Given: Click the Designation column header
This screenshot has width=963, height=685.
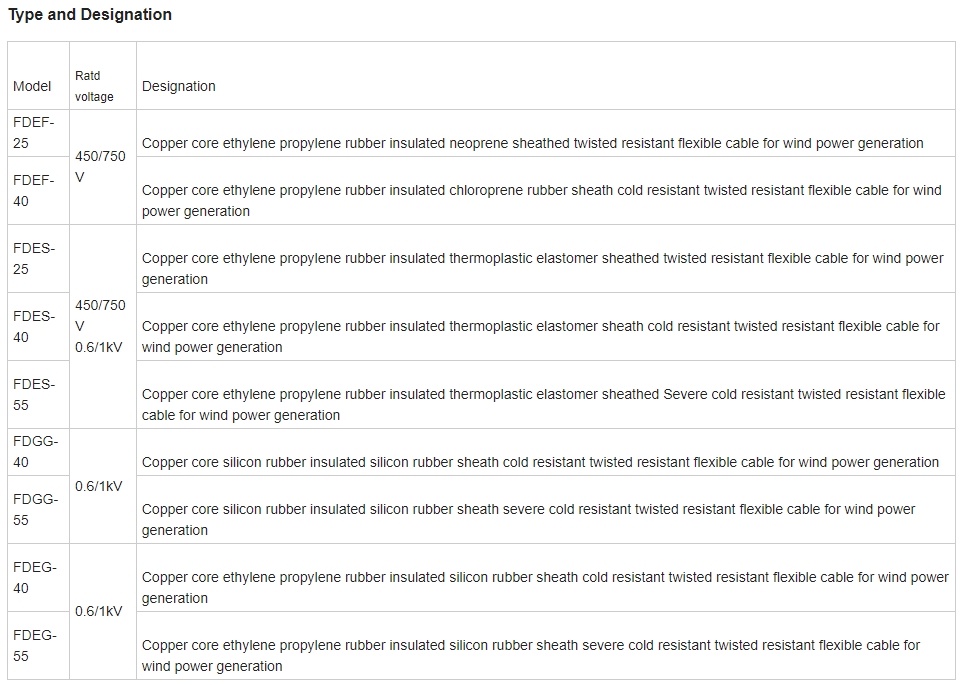Looking at the screenshot, I should 545,76.
